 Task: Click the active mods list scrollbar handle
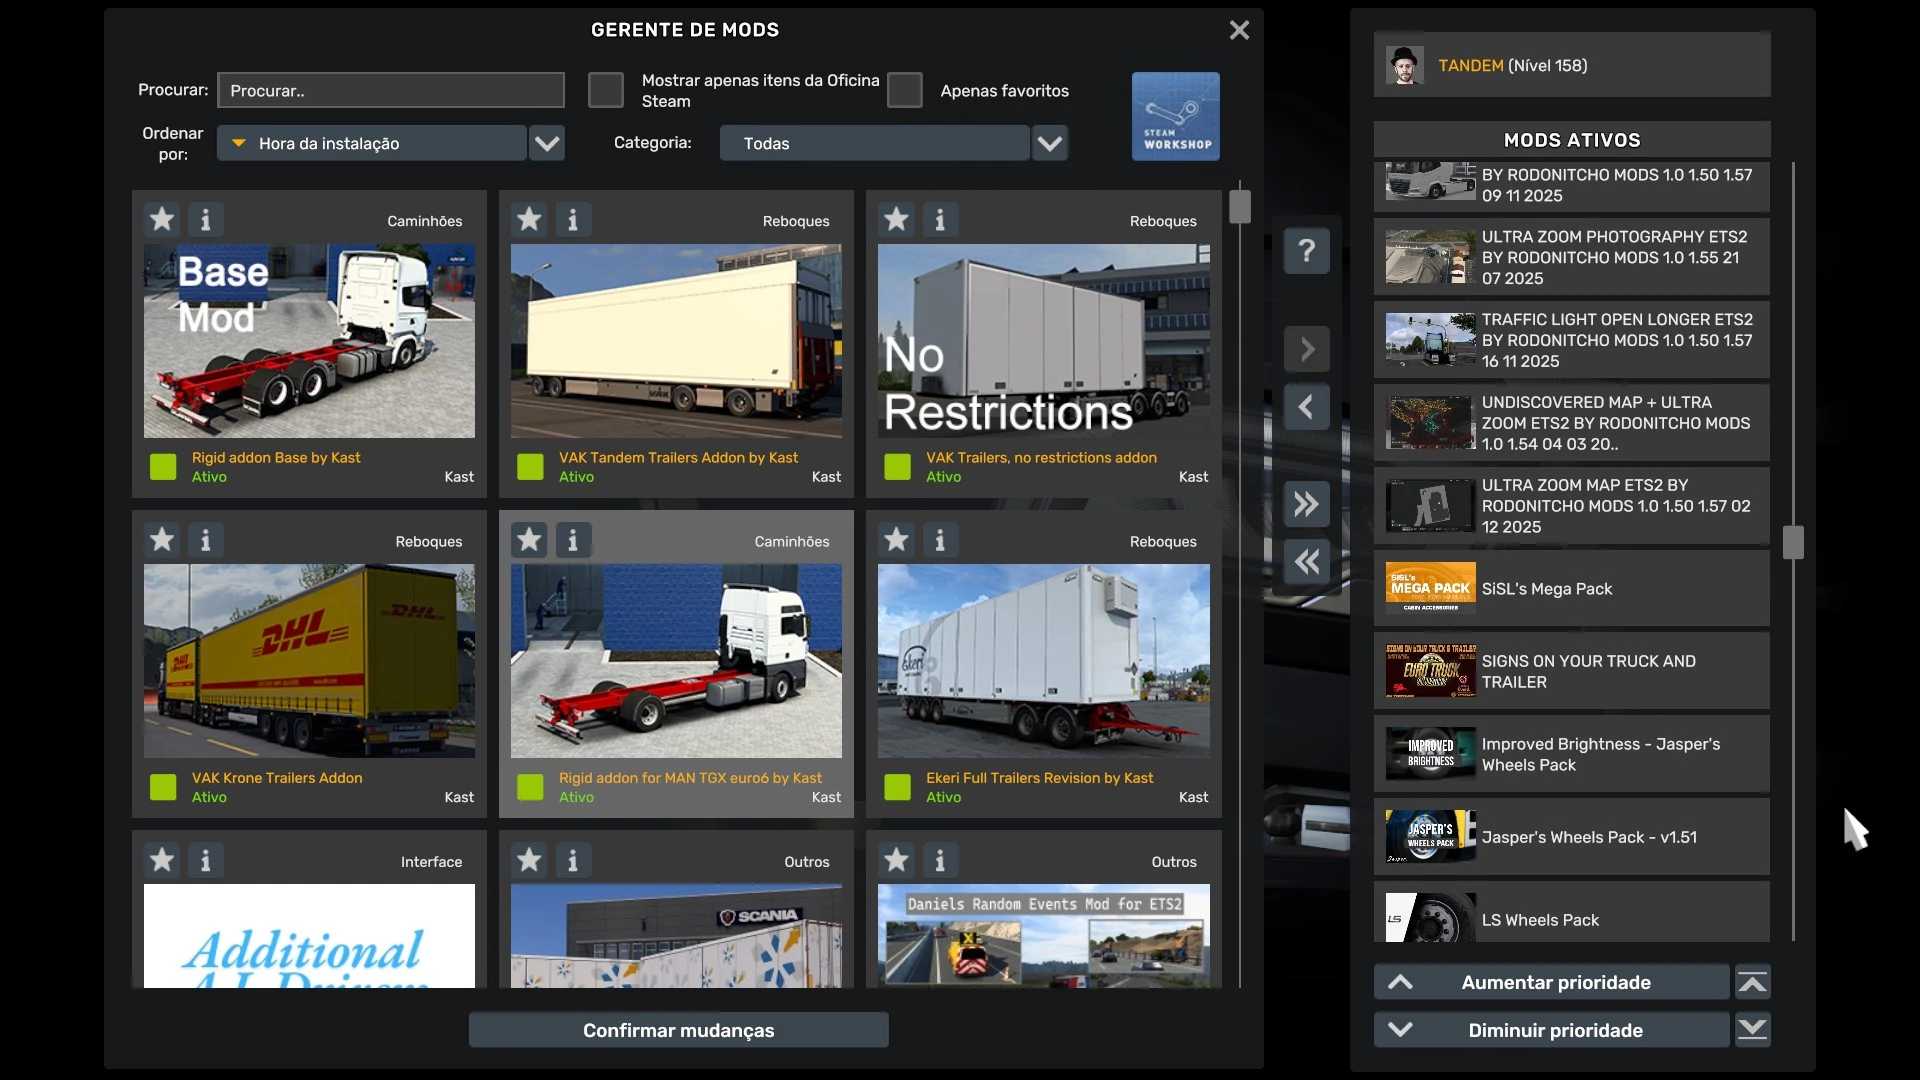[1793, 542]
